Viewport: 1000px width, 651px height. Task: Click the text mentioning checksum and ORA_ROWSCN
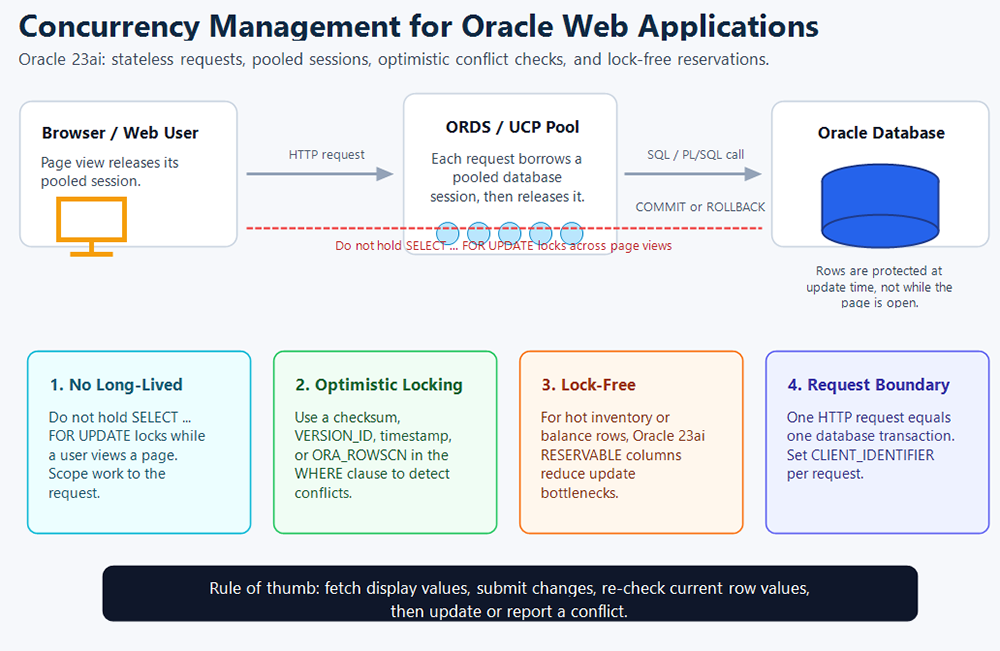pyautogui.click(x=372, y=455)
